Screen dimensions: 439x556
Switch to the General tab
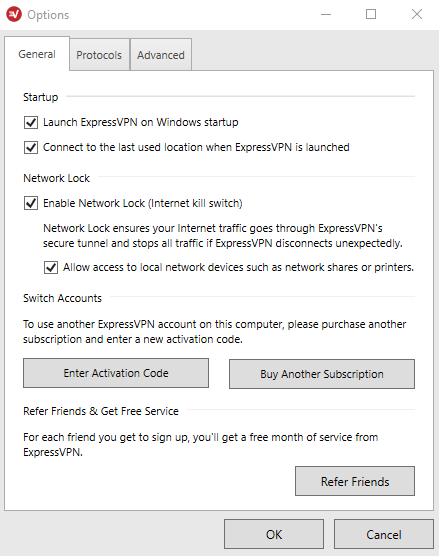point(37,54)
